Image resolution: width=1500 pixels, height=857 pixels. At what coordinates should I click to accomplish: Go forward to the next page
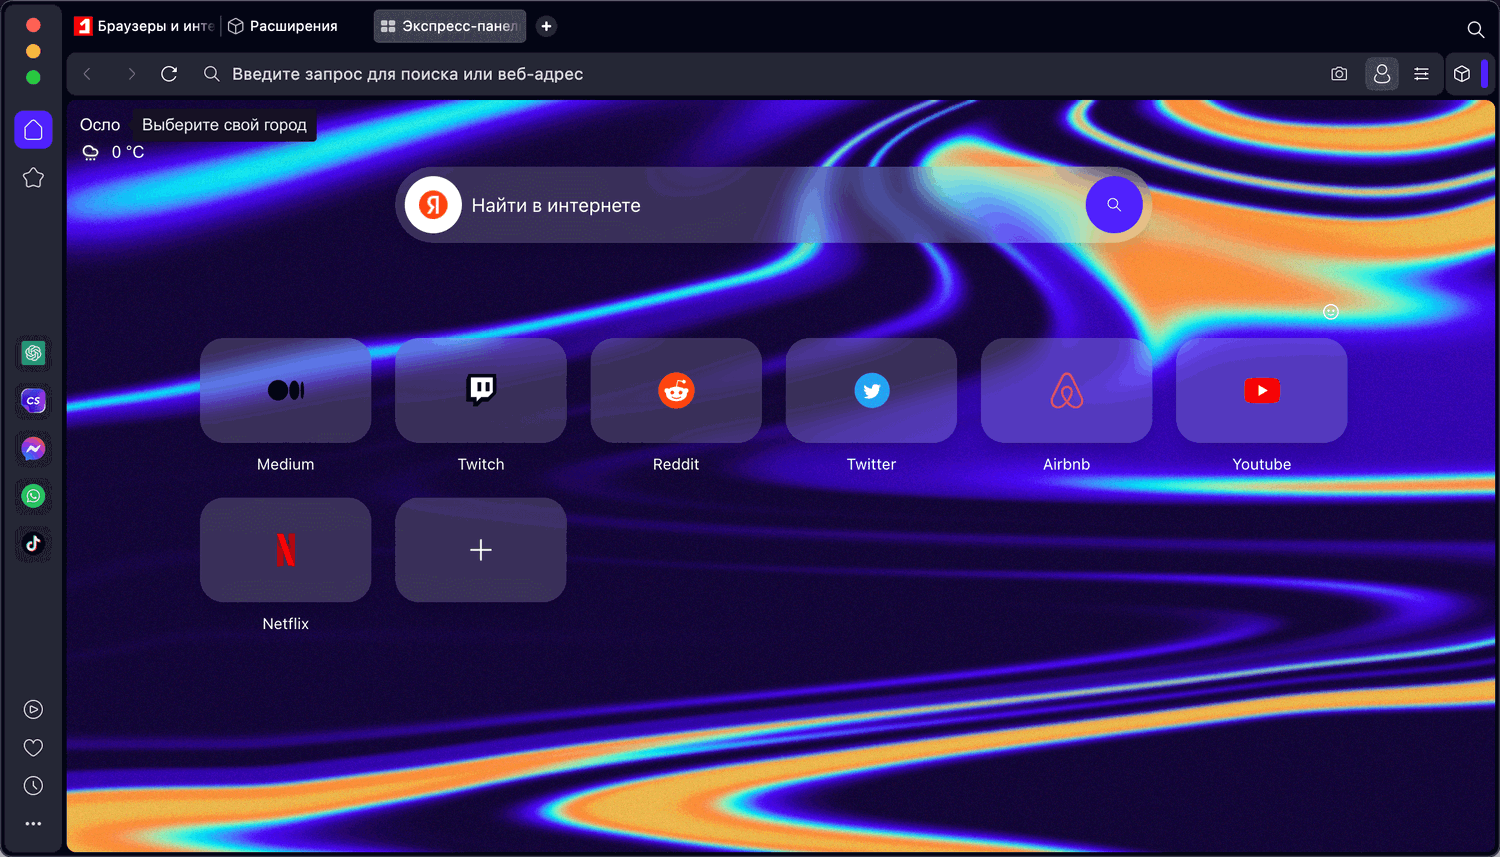tap(131, 74)
